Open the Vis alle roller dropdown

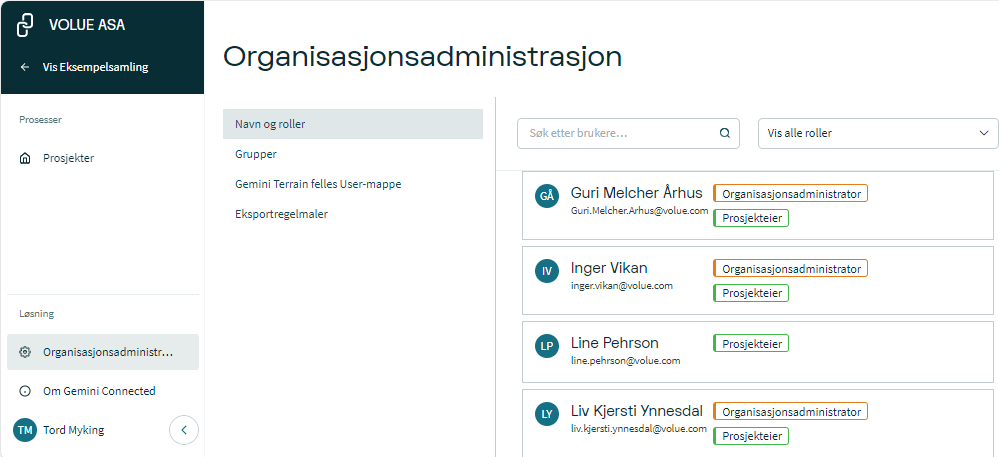click(877, 133)
